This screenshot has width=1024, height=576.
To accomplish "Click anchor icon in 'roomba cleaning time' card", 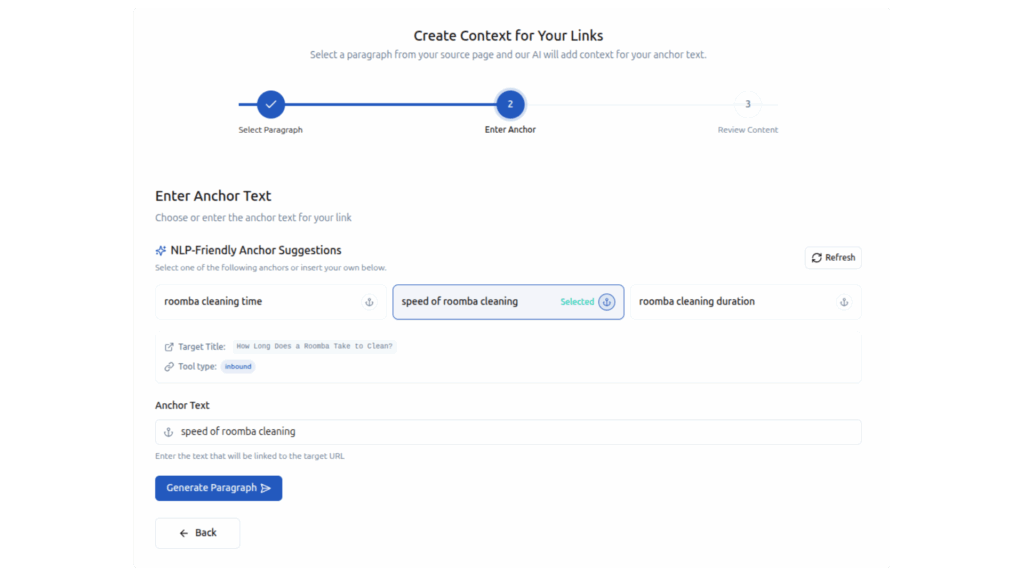I will click(x=369, y=302).
